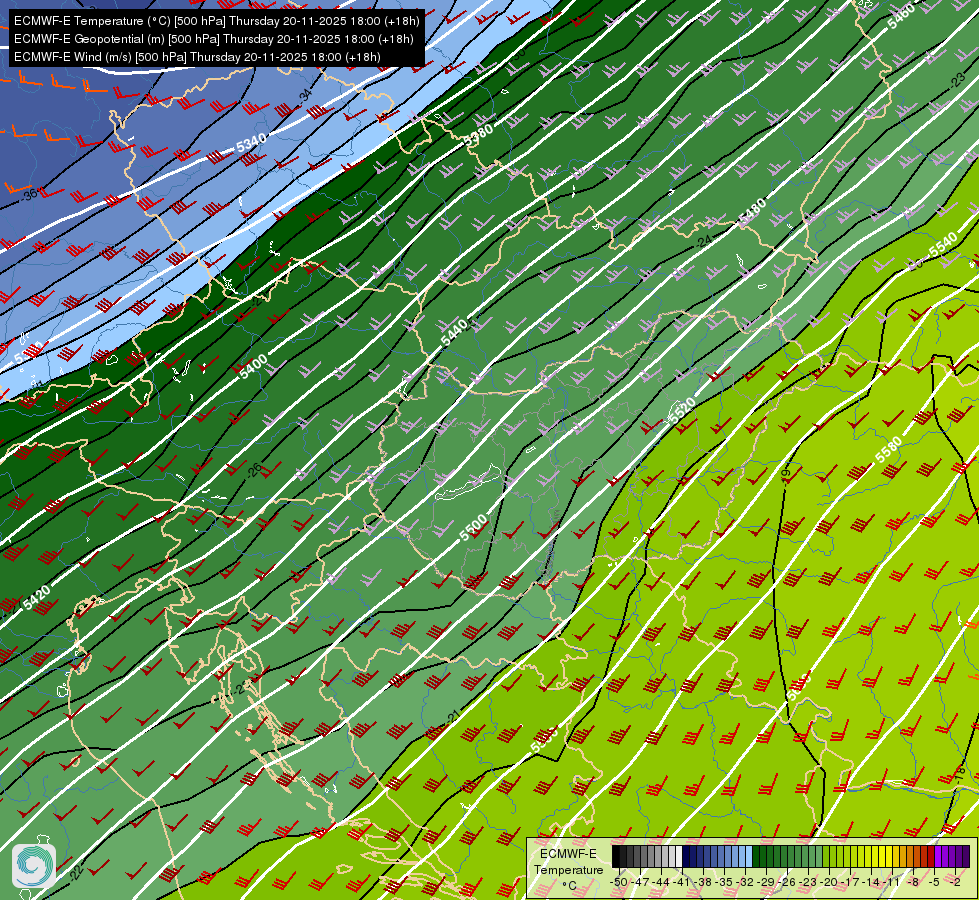Click the 5580 geopotential contour label
This screenshot has width=979, height=900.
click(888, 450)
